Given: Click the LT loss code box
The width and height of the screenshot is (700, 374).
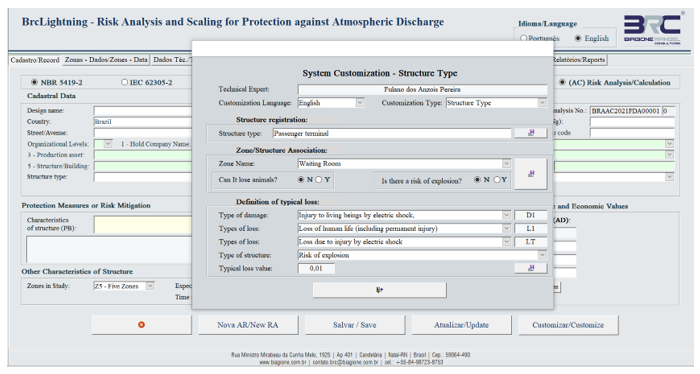Looking at the screenshot, I should pos(530,242).
